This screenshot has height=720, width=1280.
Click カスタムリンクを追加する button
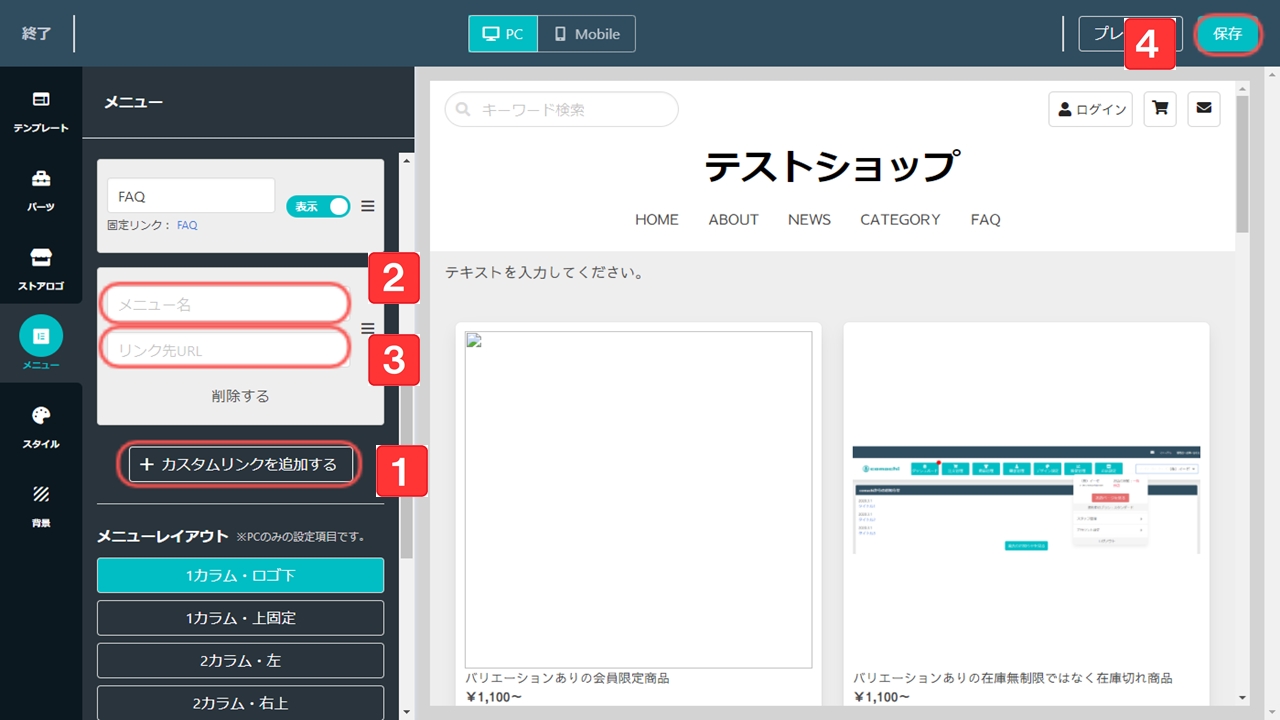pyautogui.click(x=240, y=464)
